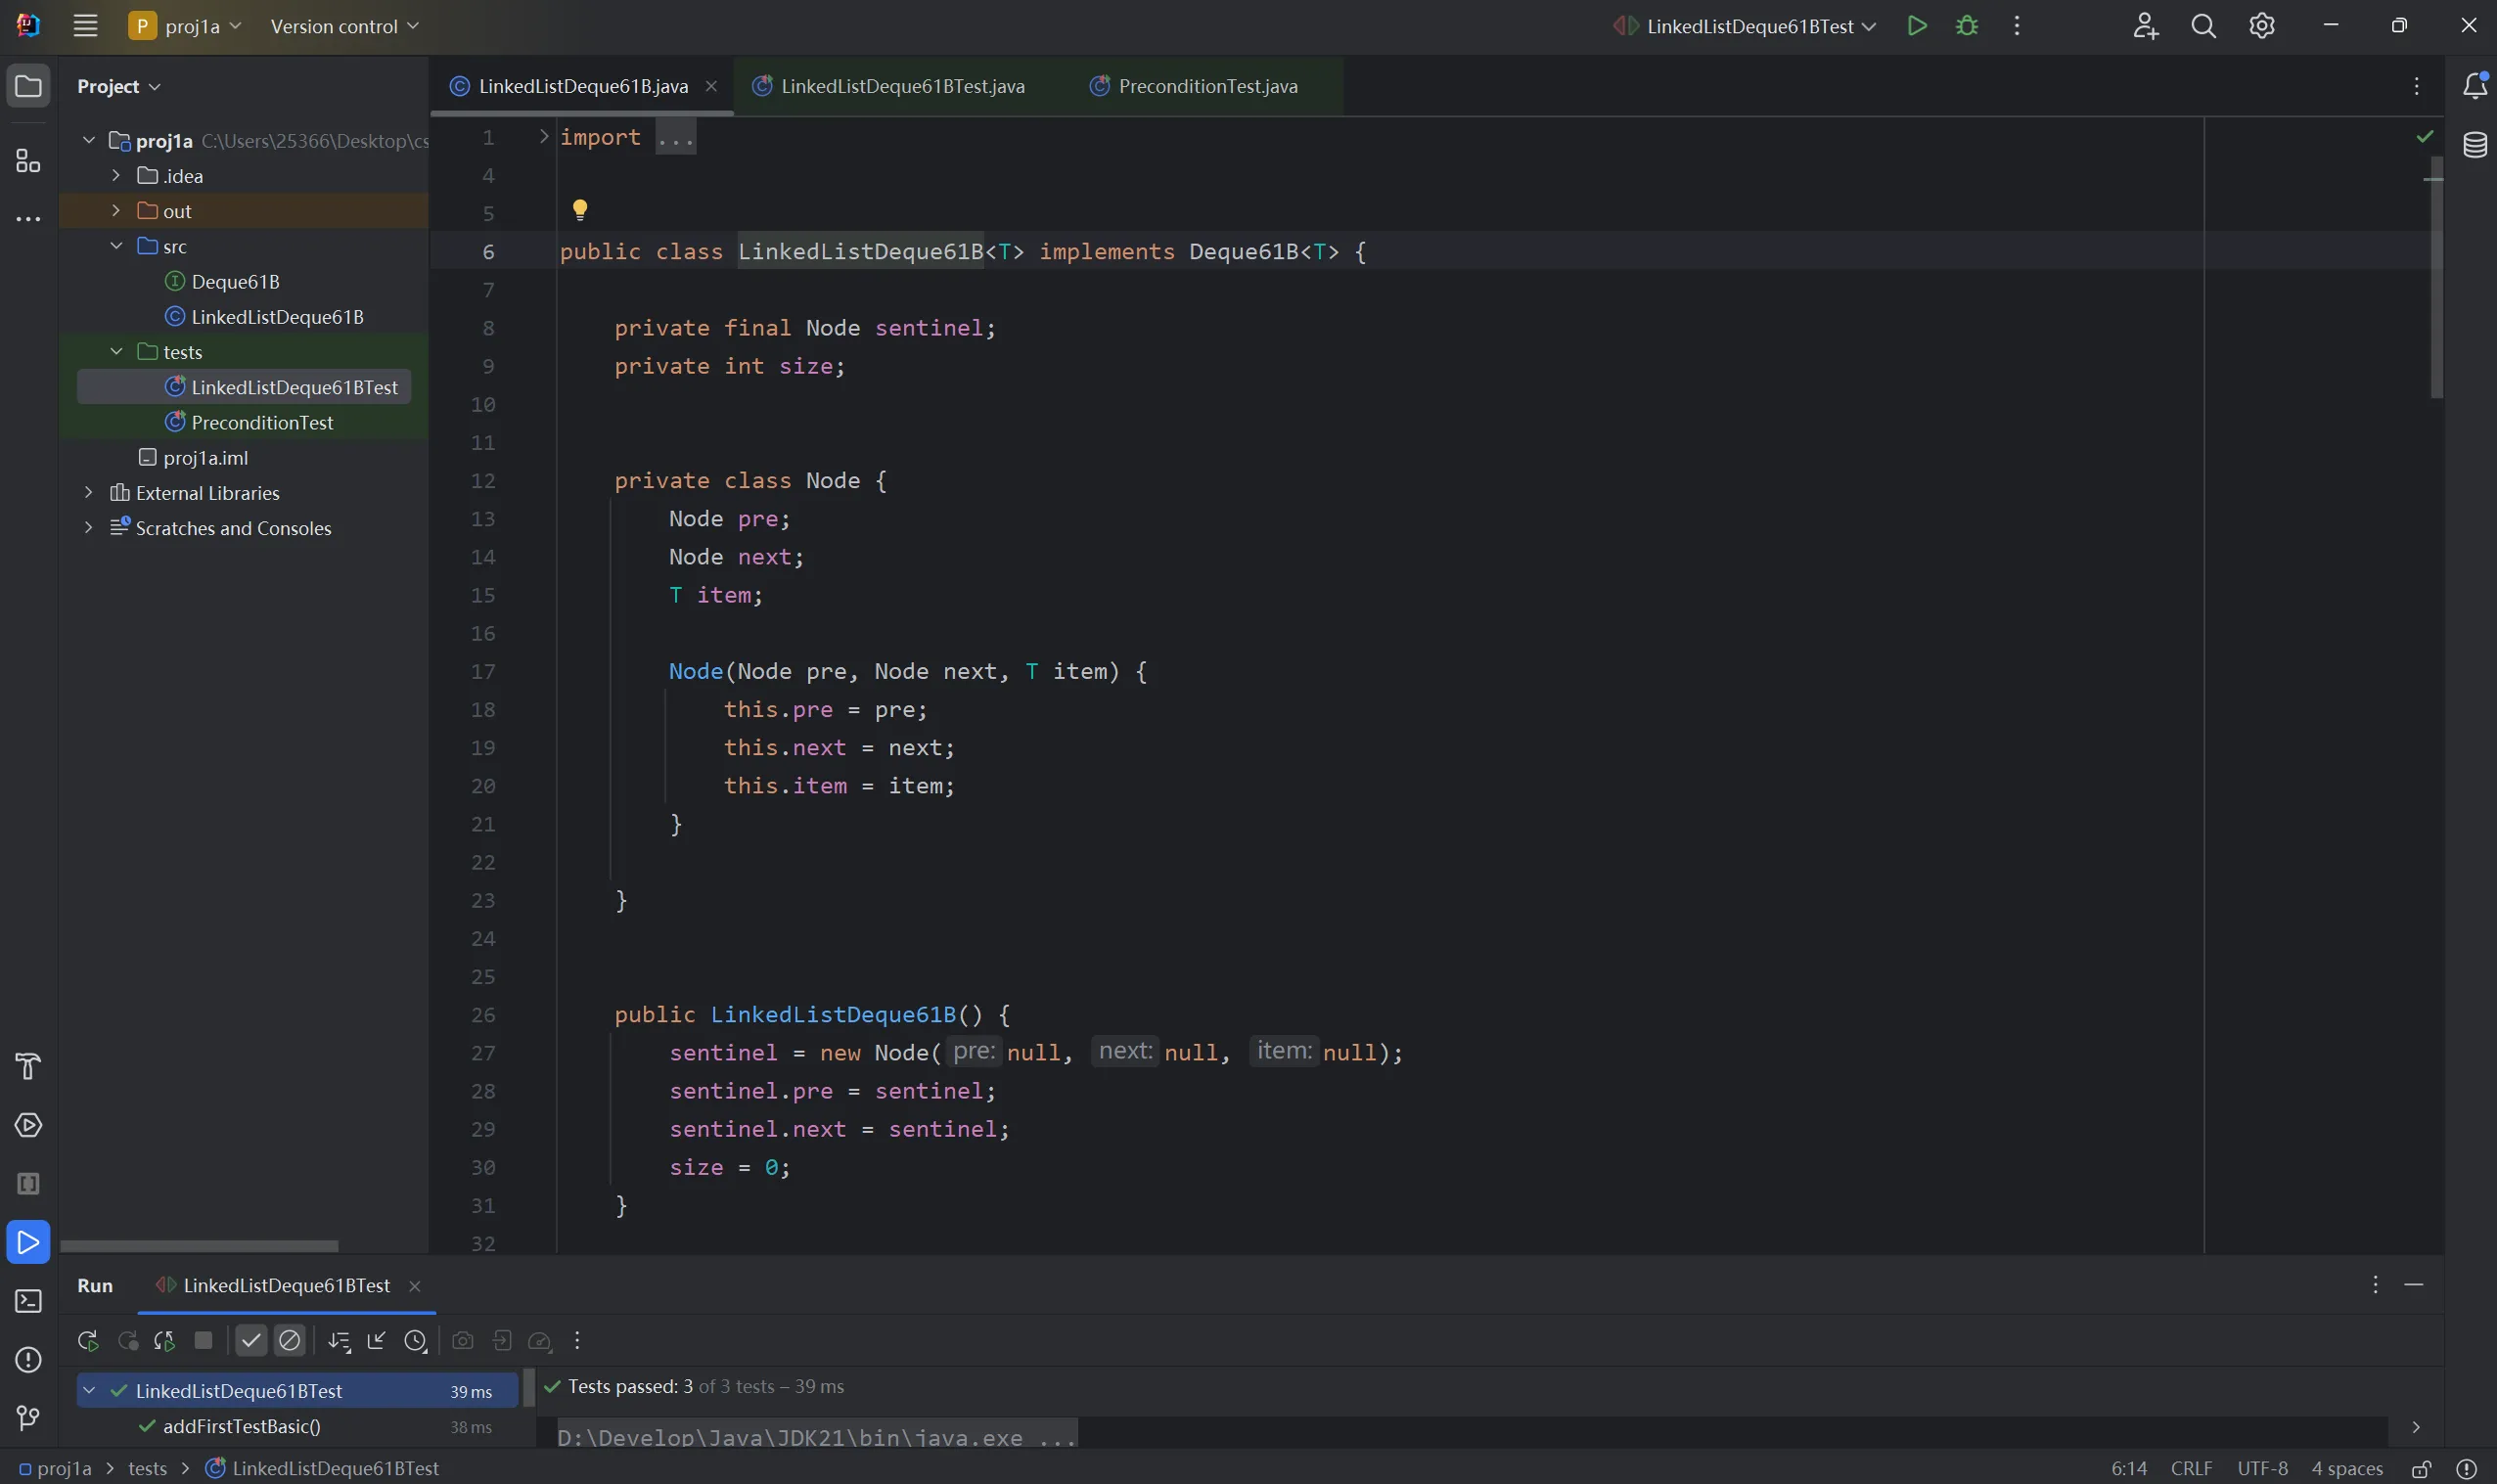The height and width of the screenshot is (1484, 2497).
Task: Open LinkedListDeque61BTest run configuration dropdown
Action: click(x=1745, y=26)
